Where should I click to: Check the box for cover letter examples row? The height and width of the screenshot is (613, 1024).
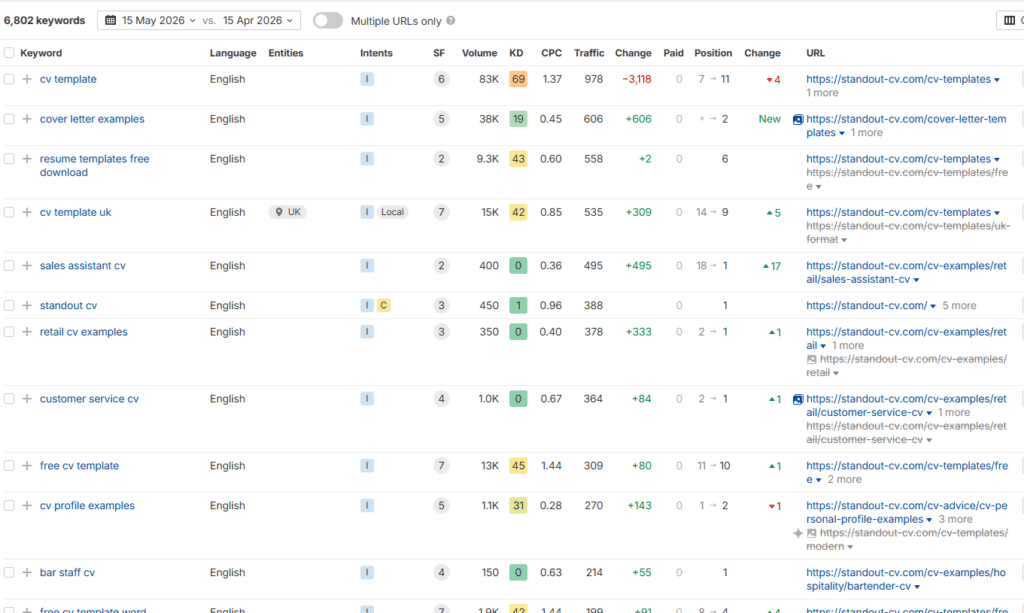[x=9, y=119]
